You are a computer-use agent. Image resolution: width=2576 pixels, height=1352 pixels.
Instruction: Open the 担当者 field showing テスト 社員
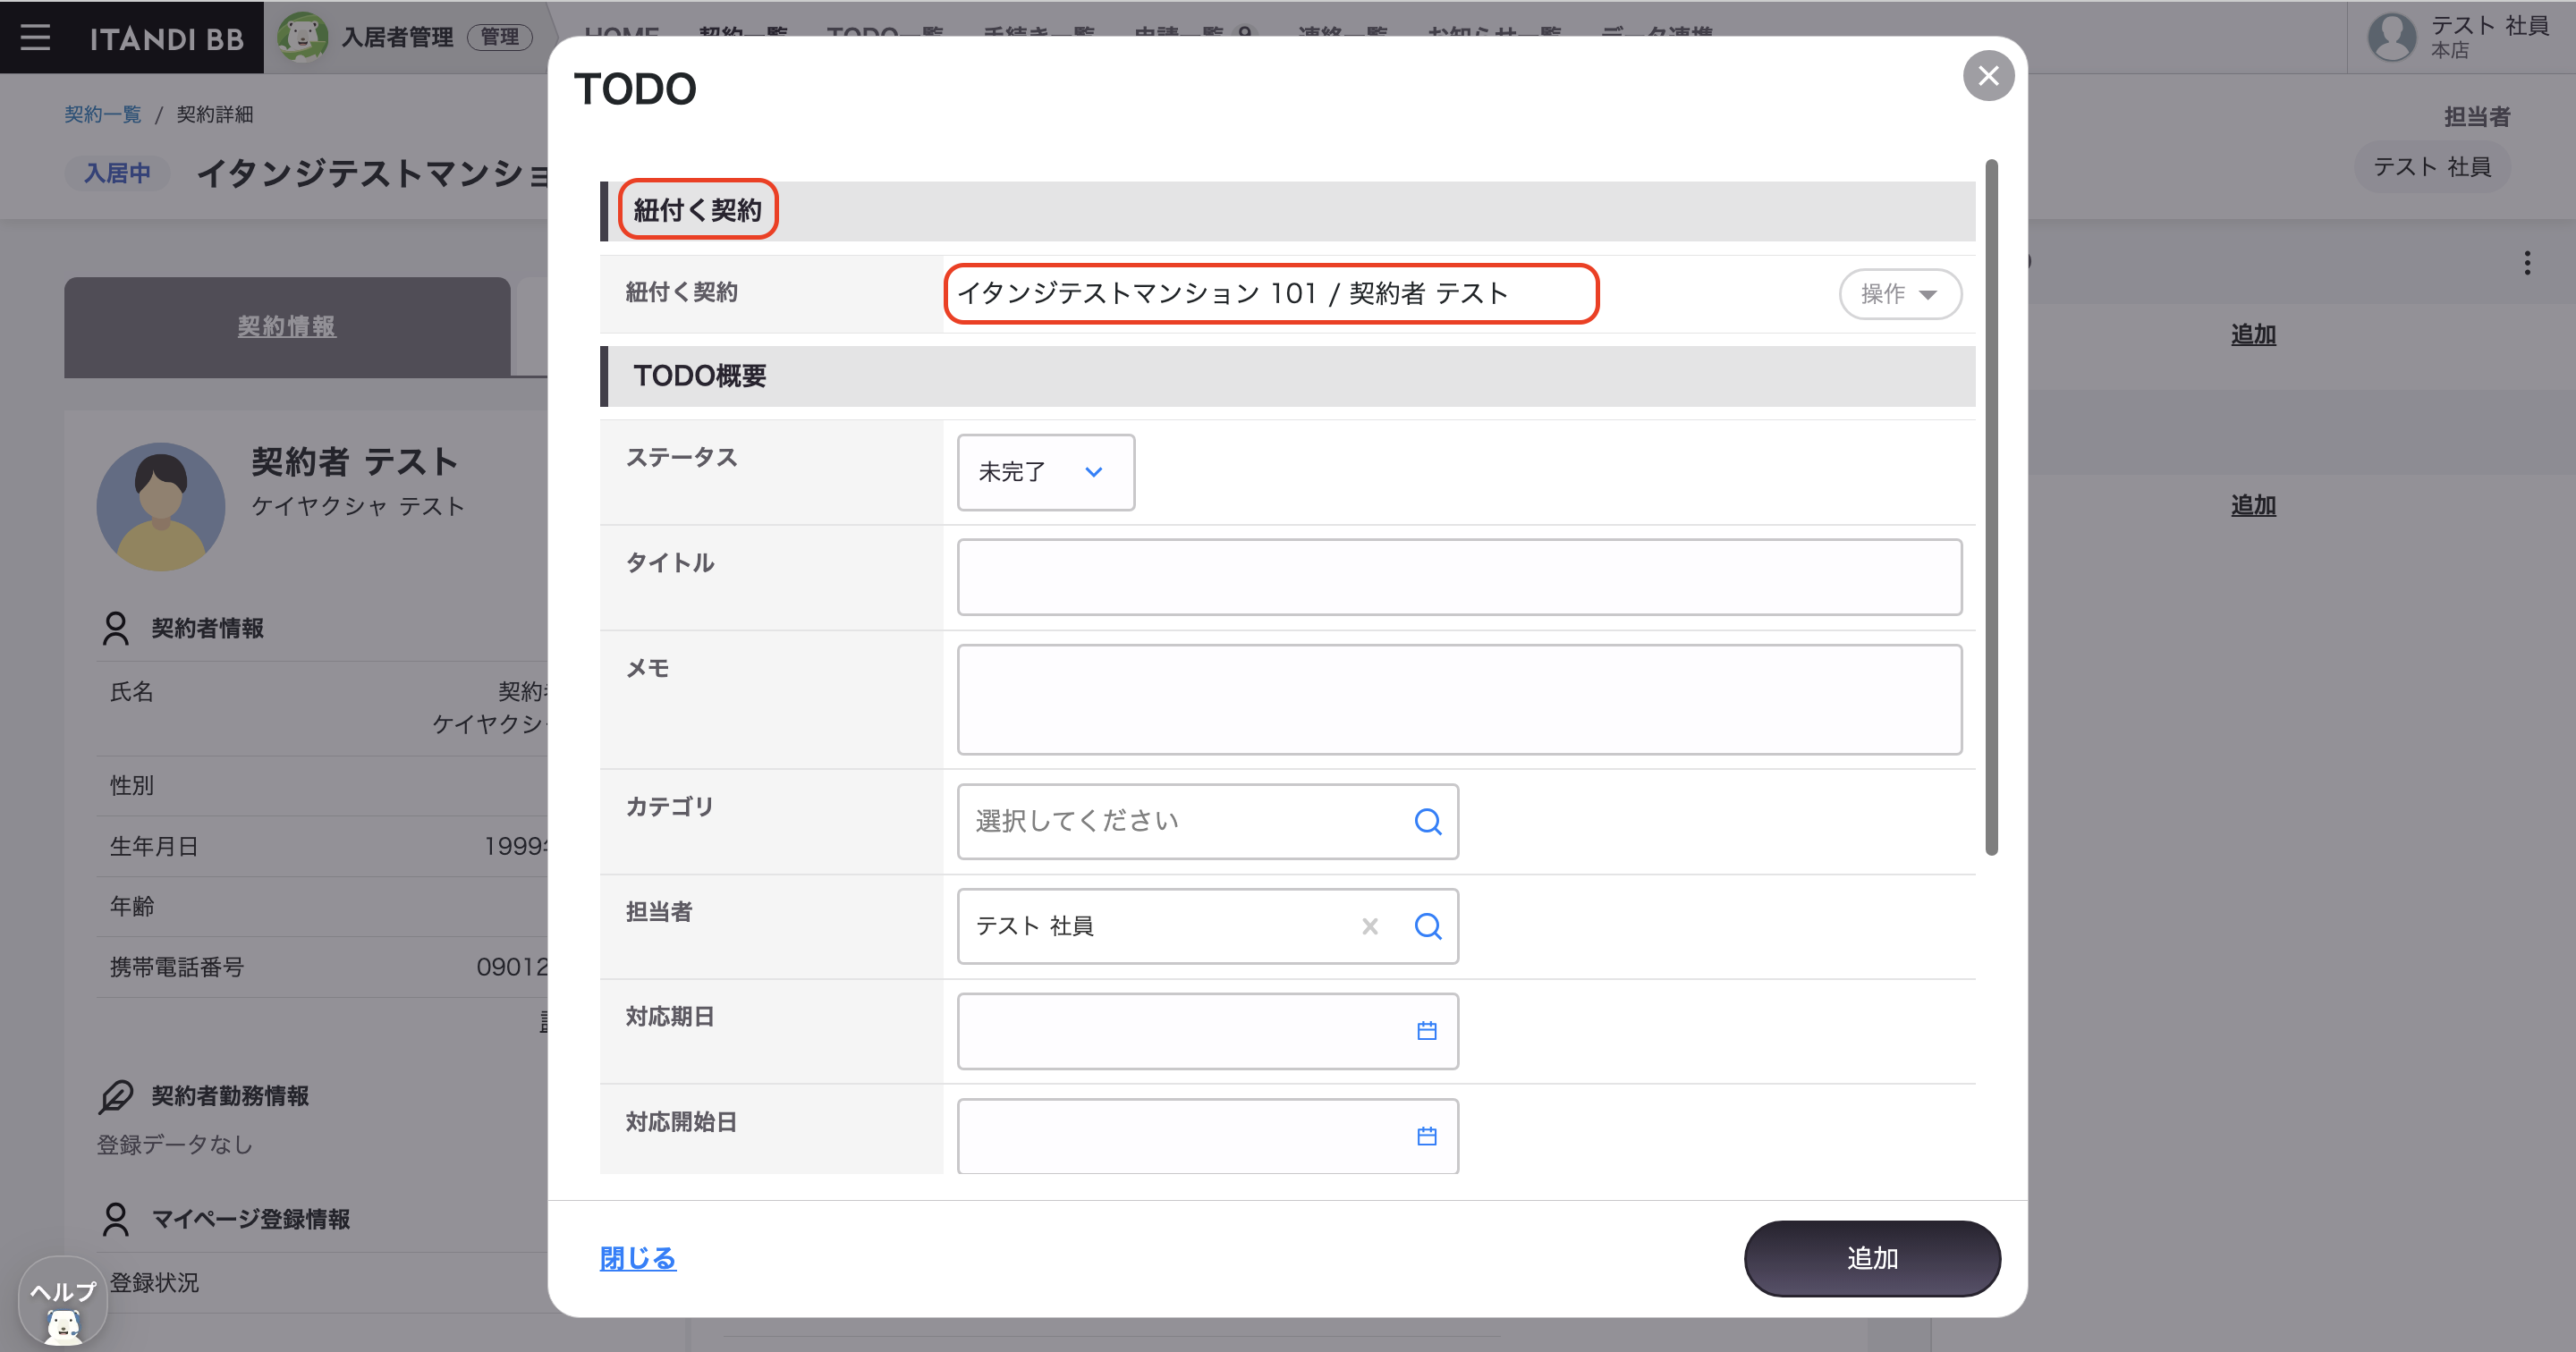point(1207,927)
